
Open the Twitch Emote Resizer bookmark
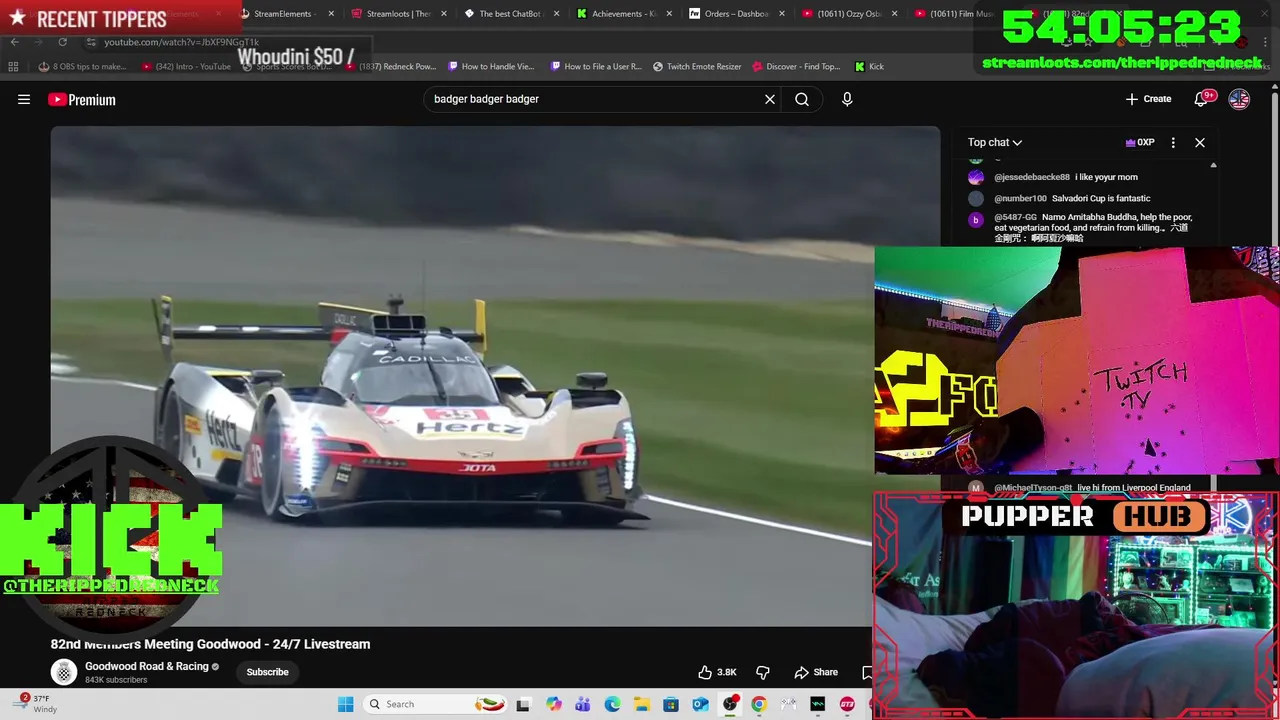tap(697, 66)
